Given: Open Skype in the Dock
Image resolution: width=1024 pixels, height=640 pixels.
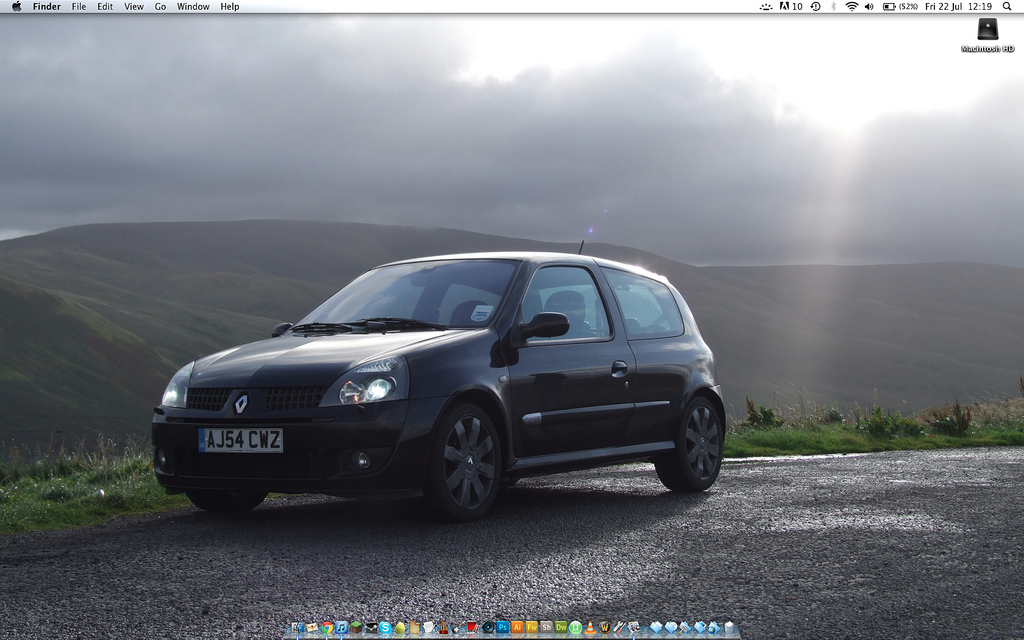Looking at the screenshot, I should [x=385, y=628].
